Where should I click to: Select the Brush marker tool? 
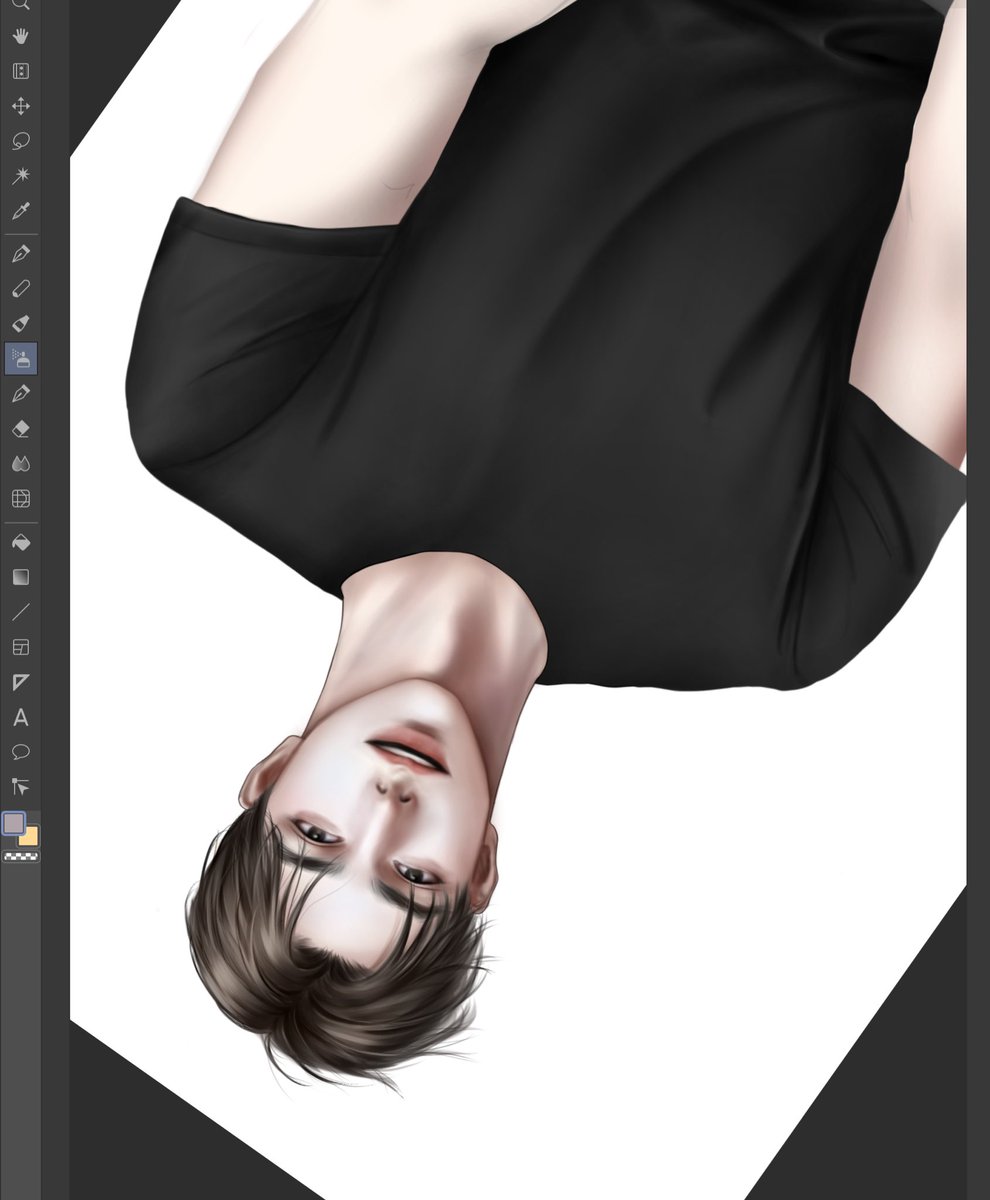(x=20, y=322)
